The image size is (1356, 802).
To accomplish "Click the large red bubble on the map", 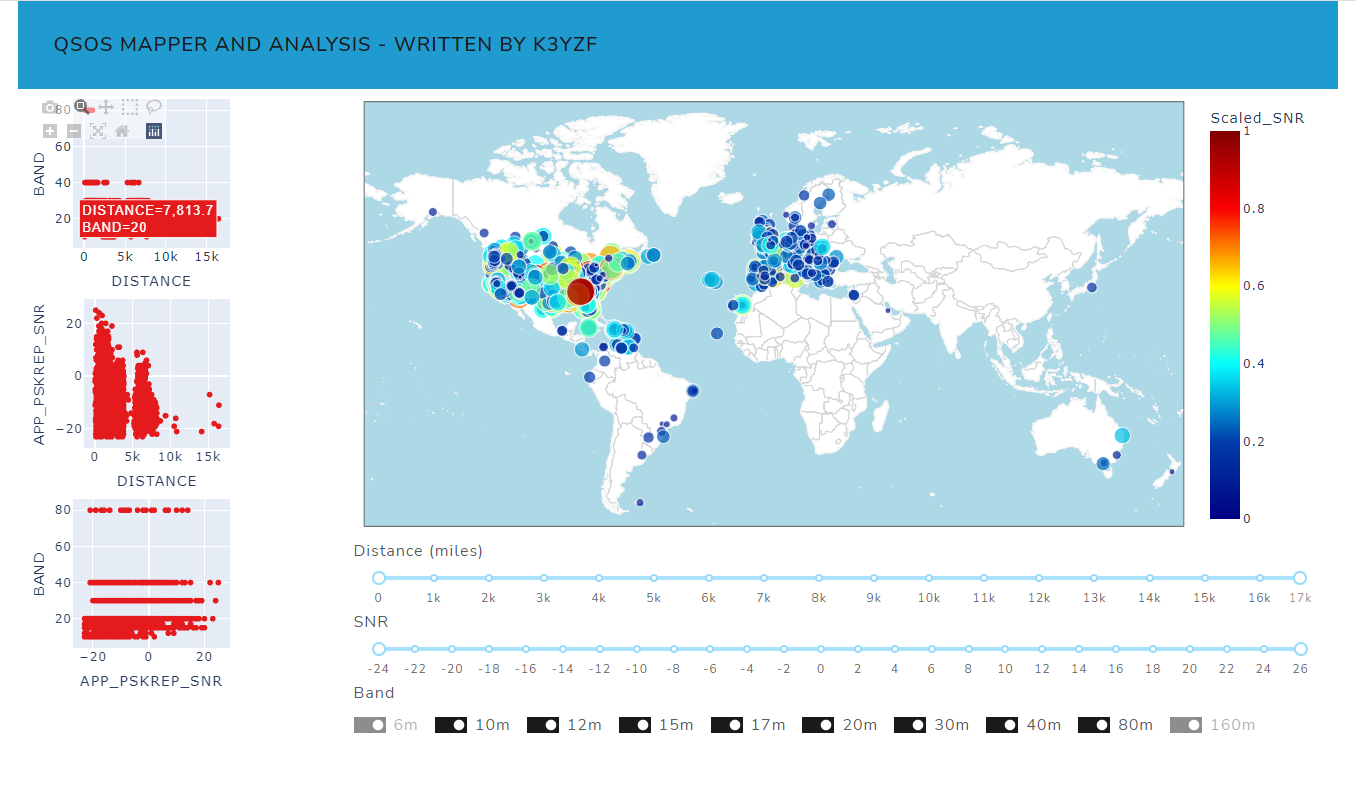I will [x=580, y=292].
